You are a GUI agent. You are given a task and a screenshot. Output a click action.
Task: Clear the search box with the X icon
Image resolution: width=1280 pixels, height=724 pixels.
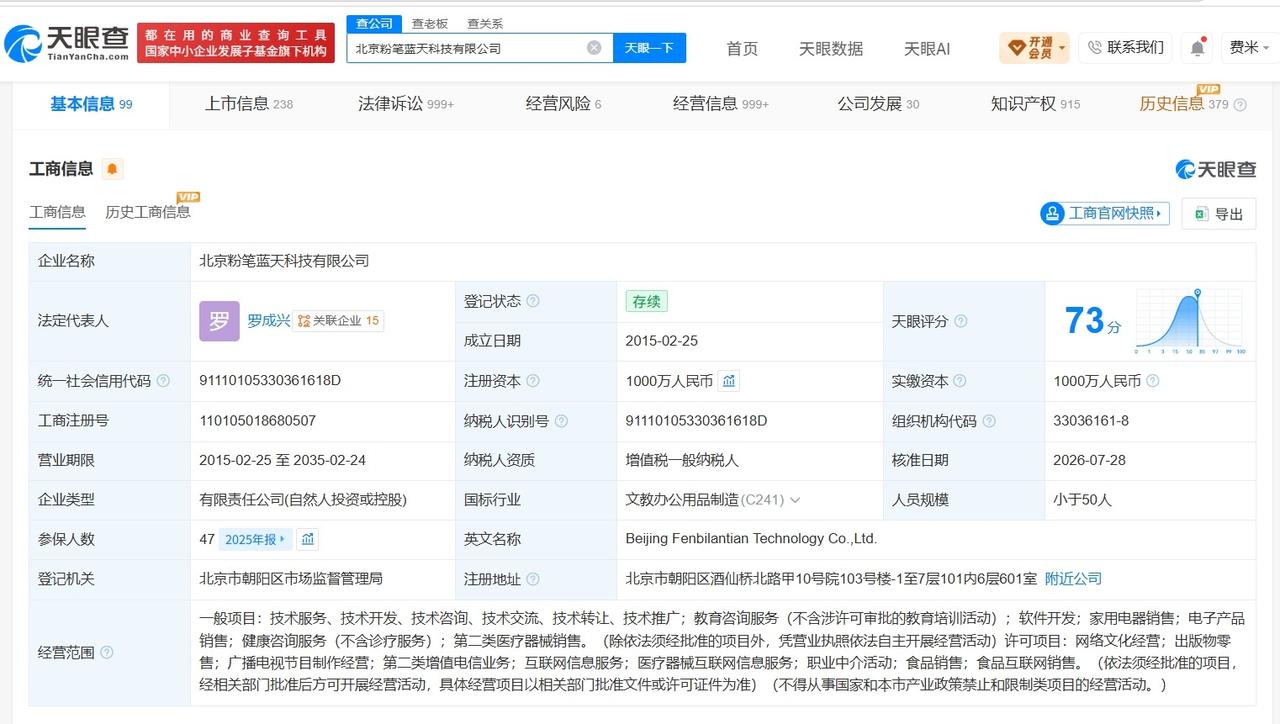(x=594, y=48)
